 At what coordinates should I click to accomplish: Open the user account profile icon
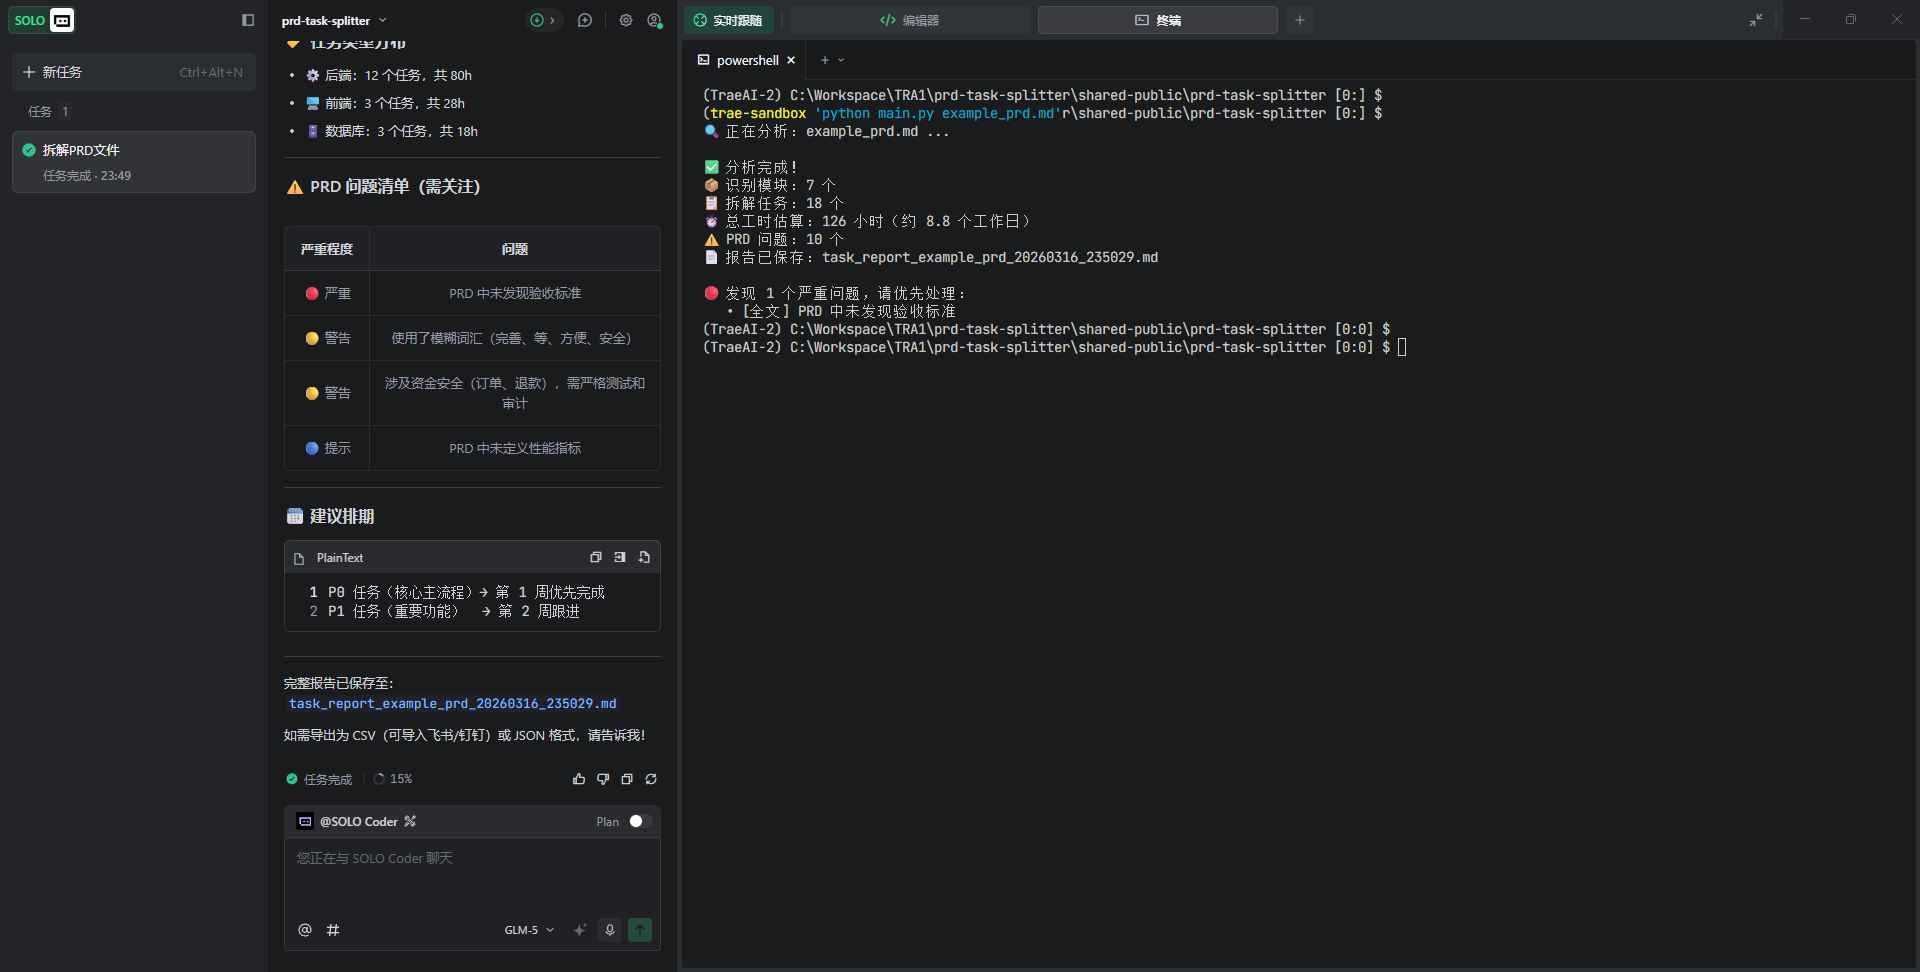[655, 20]
